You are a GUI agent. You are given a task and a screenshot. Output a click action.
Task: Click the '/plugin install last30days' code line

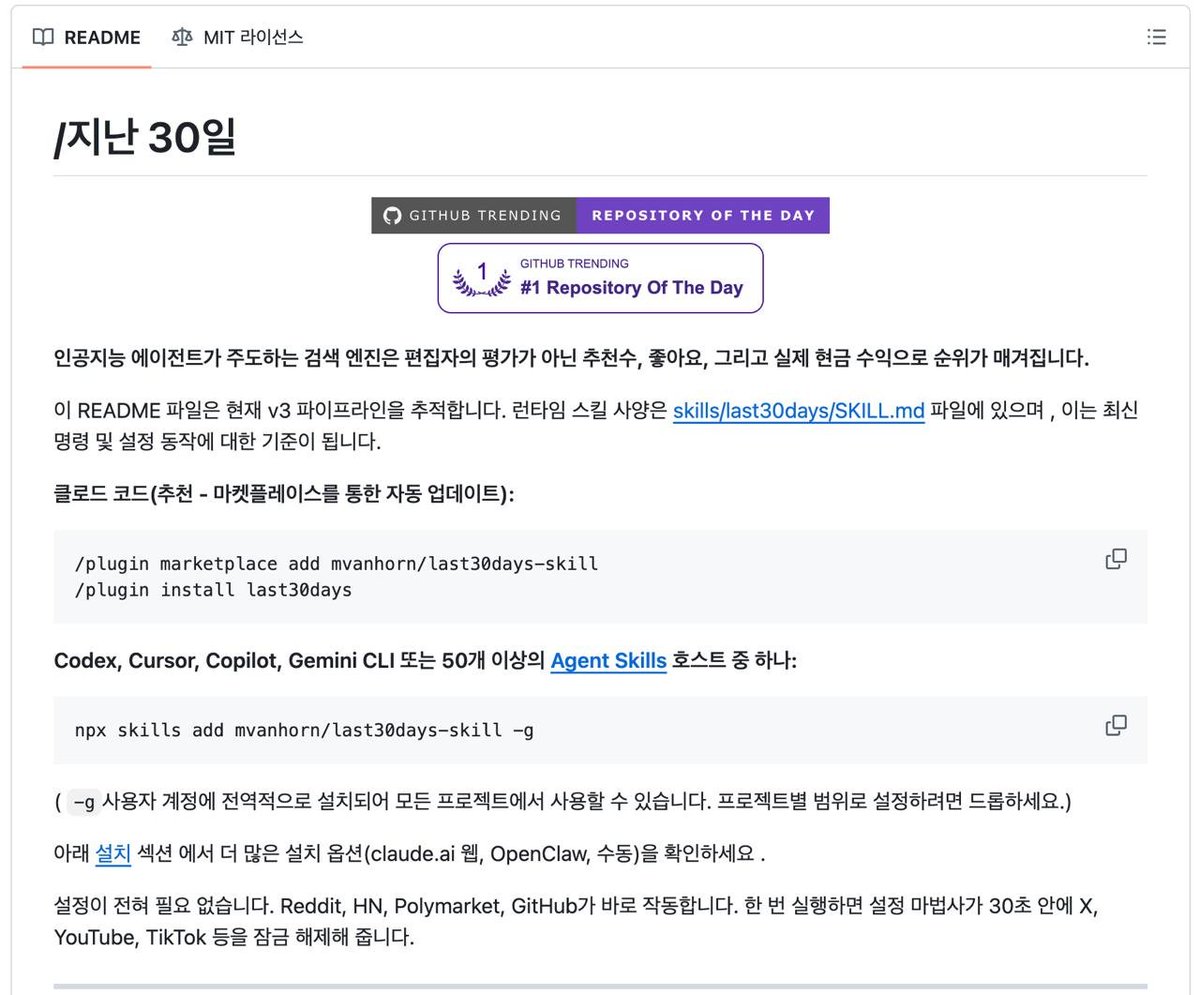213,589
